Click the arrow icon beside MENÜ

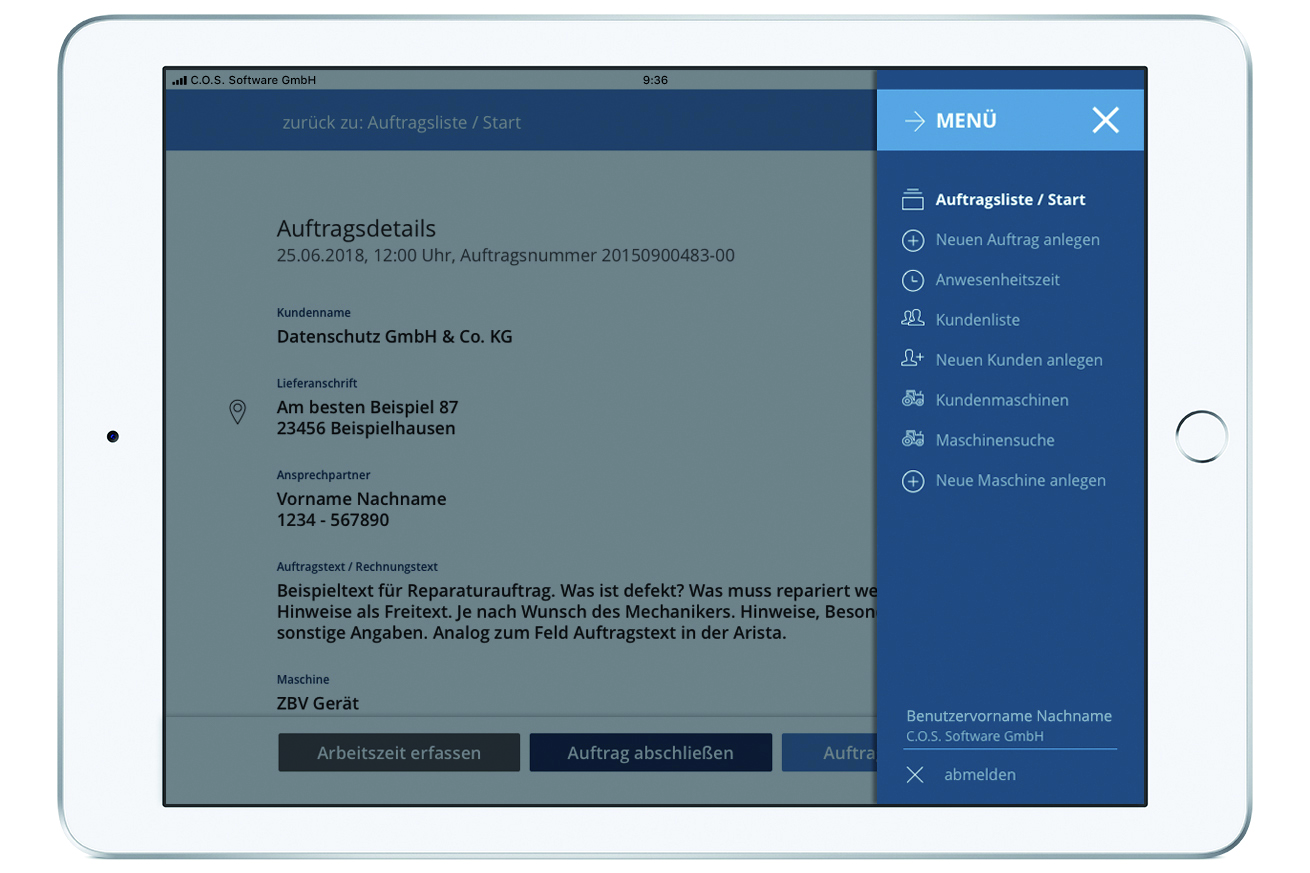(x=914, y=121)
